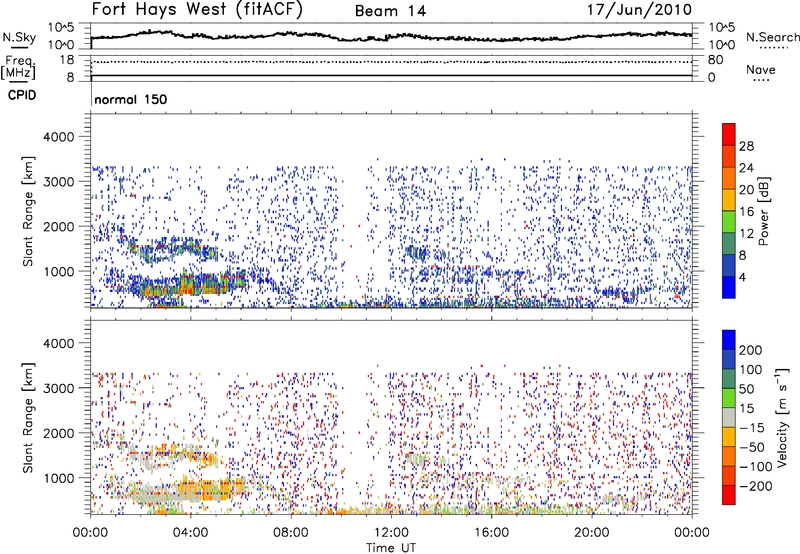800x554 pixels.
Task: Click the date '17/Jun/2010'
Action: click(639, 9)
